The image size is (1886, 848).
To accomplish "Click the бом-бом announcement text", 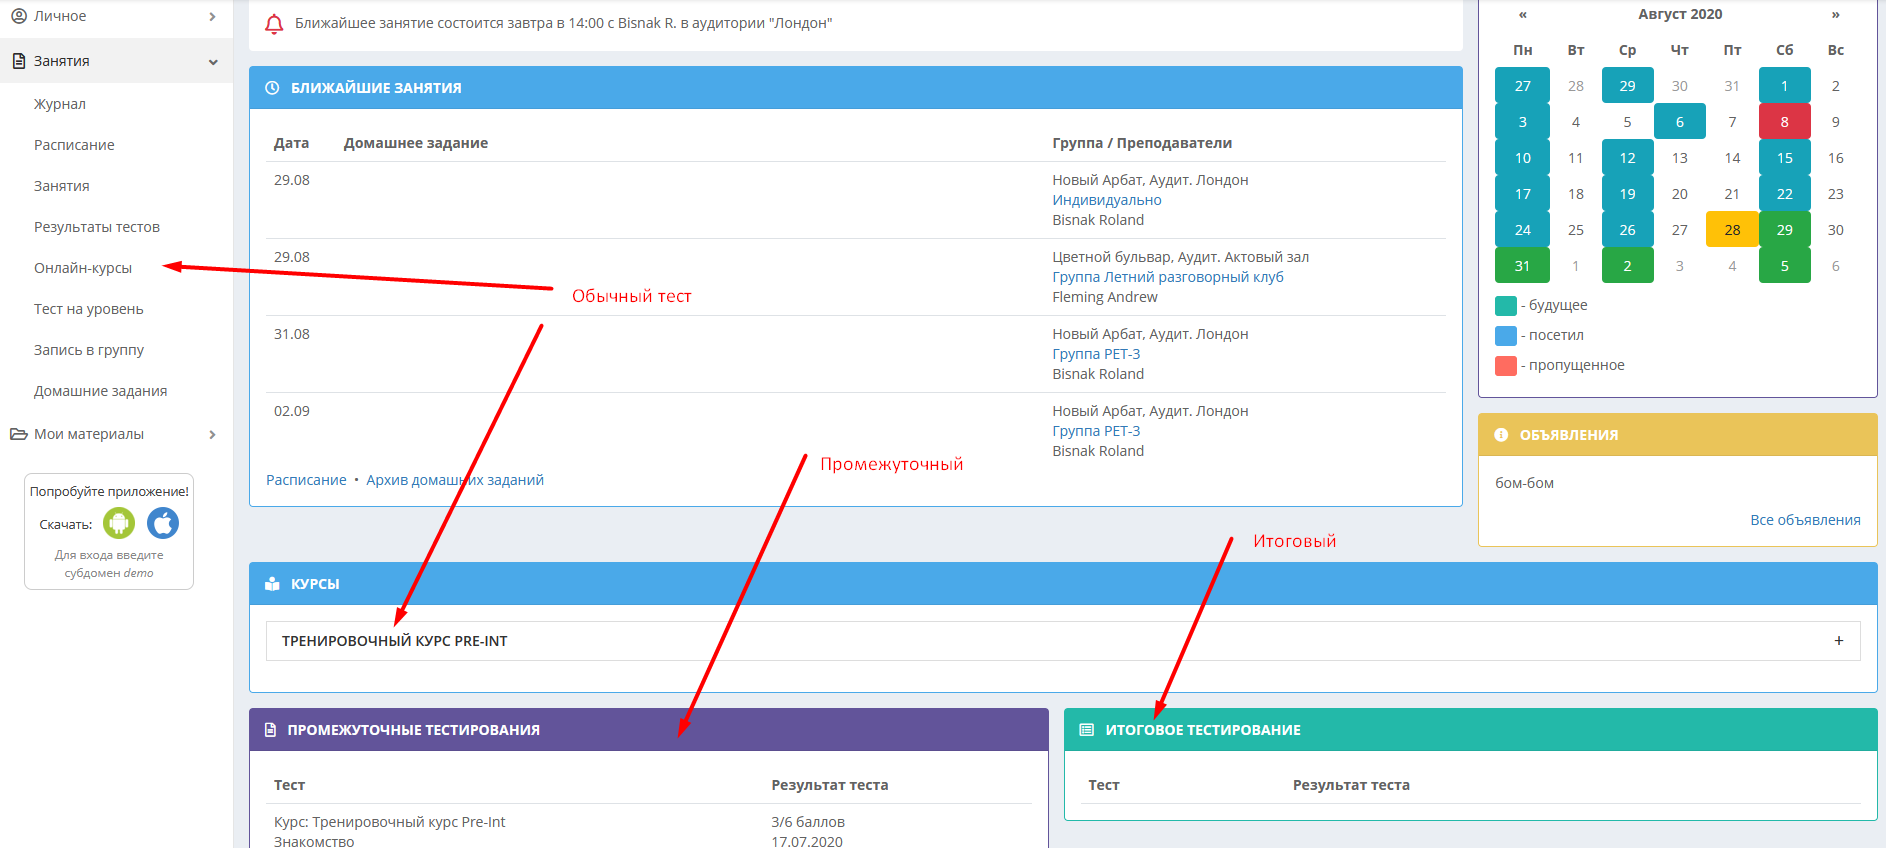I will 1524,483.
